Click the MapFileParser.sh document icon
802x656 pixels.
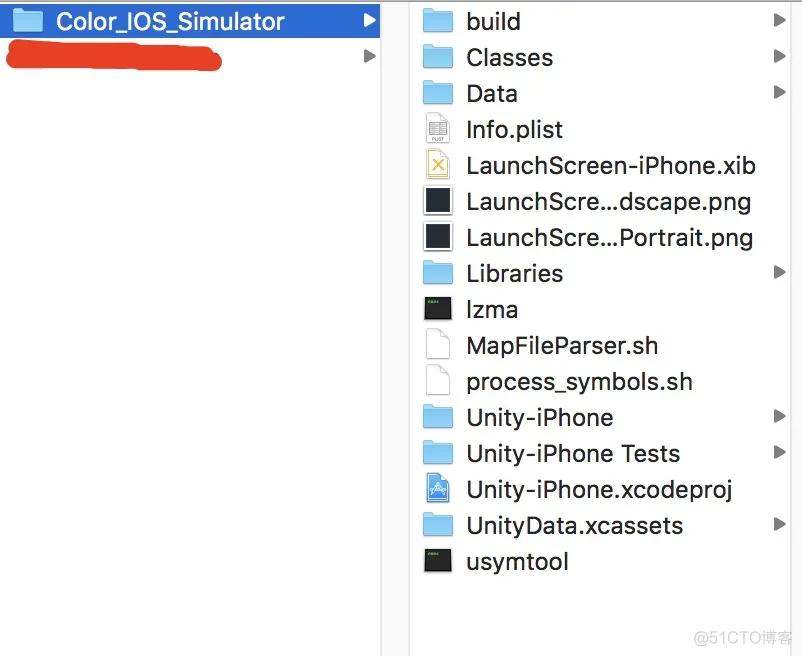[x=438, y=345]
